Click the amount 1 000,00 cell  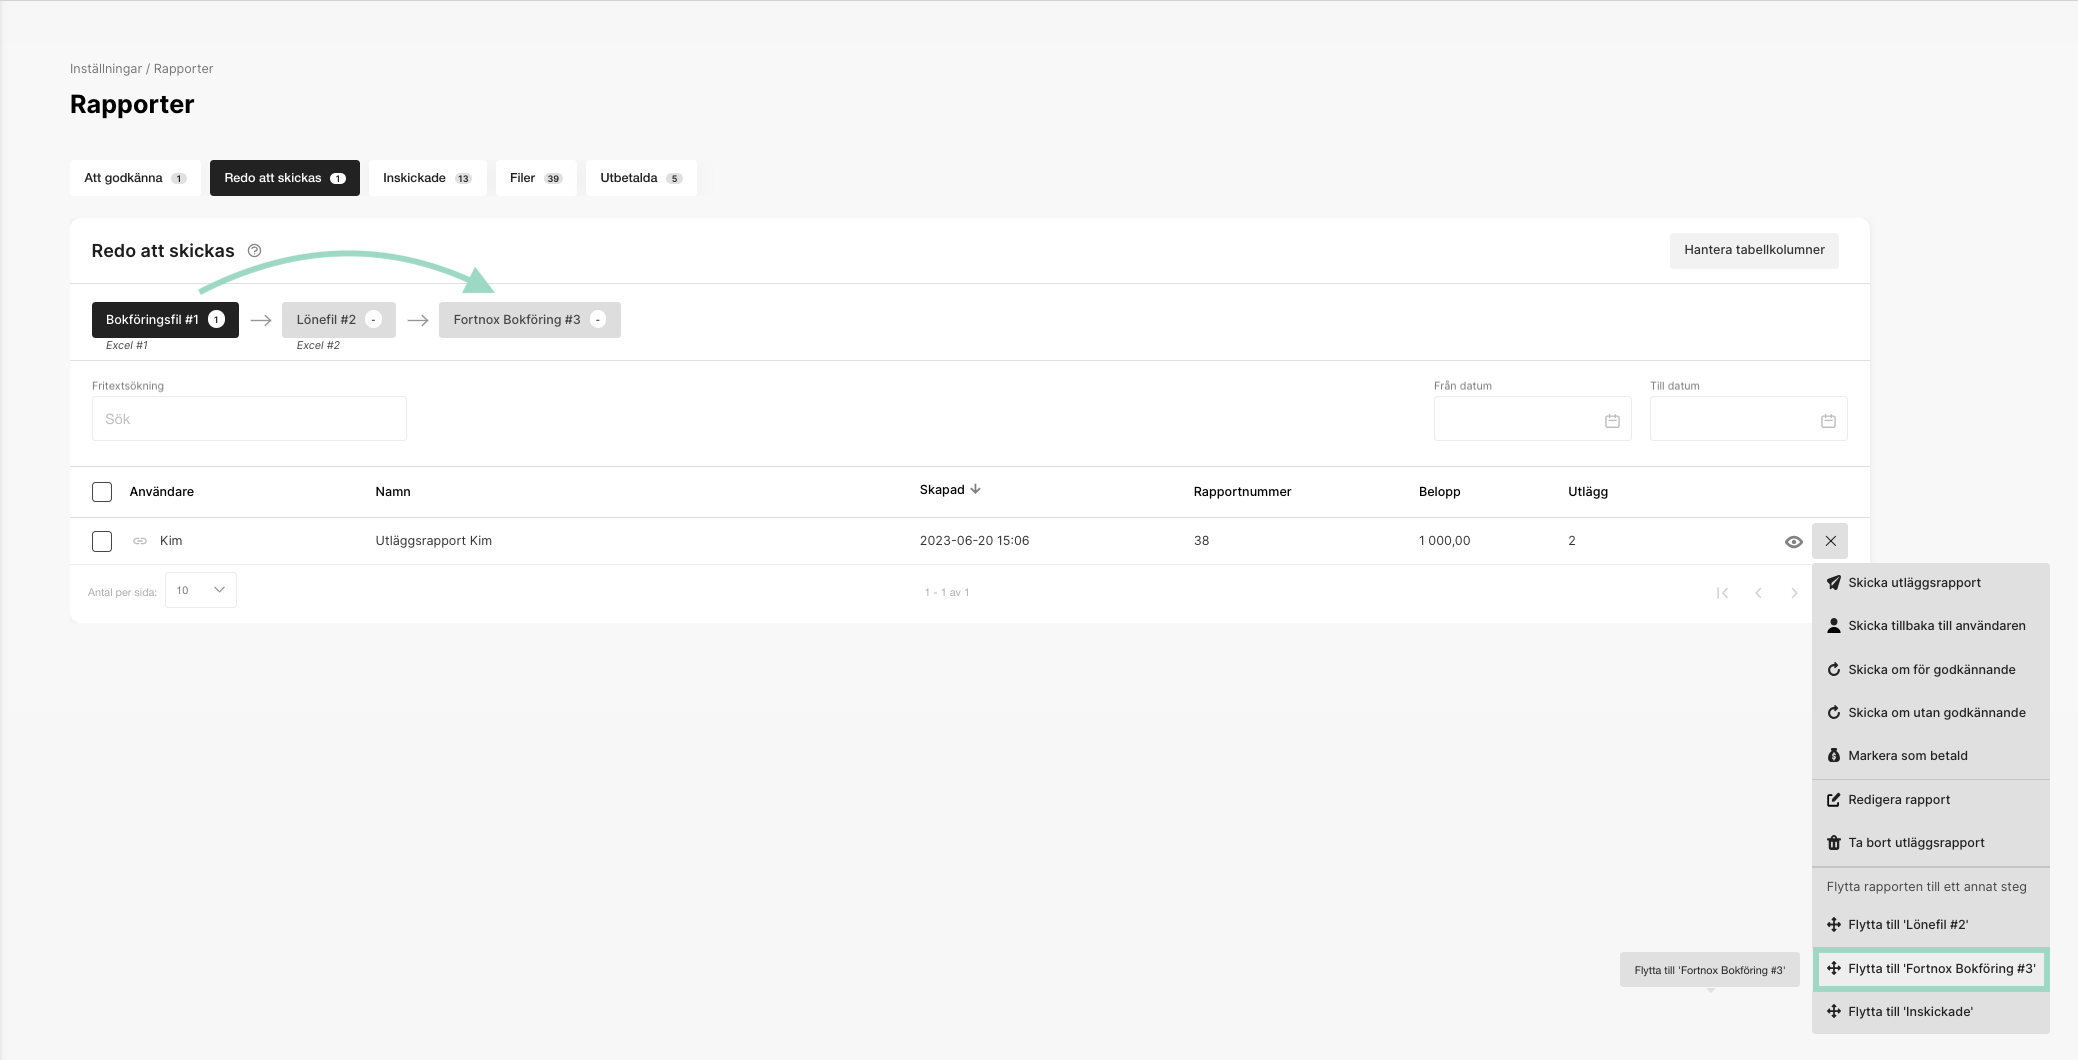[x=1444, y=541]
